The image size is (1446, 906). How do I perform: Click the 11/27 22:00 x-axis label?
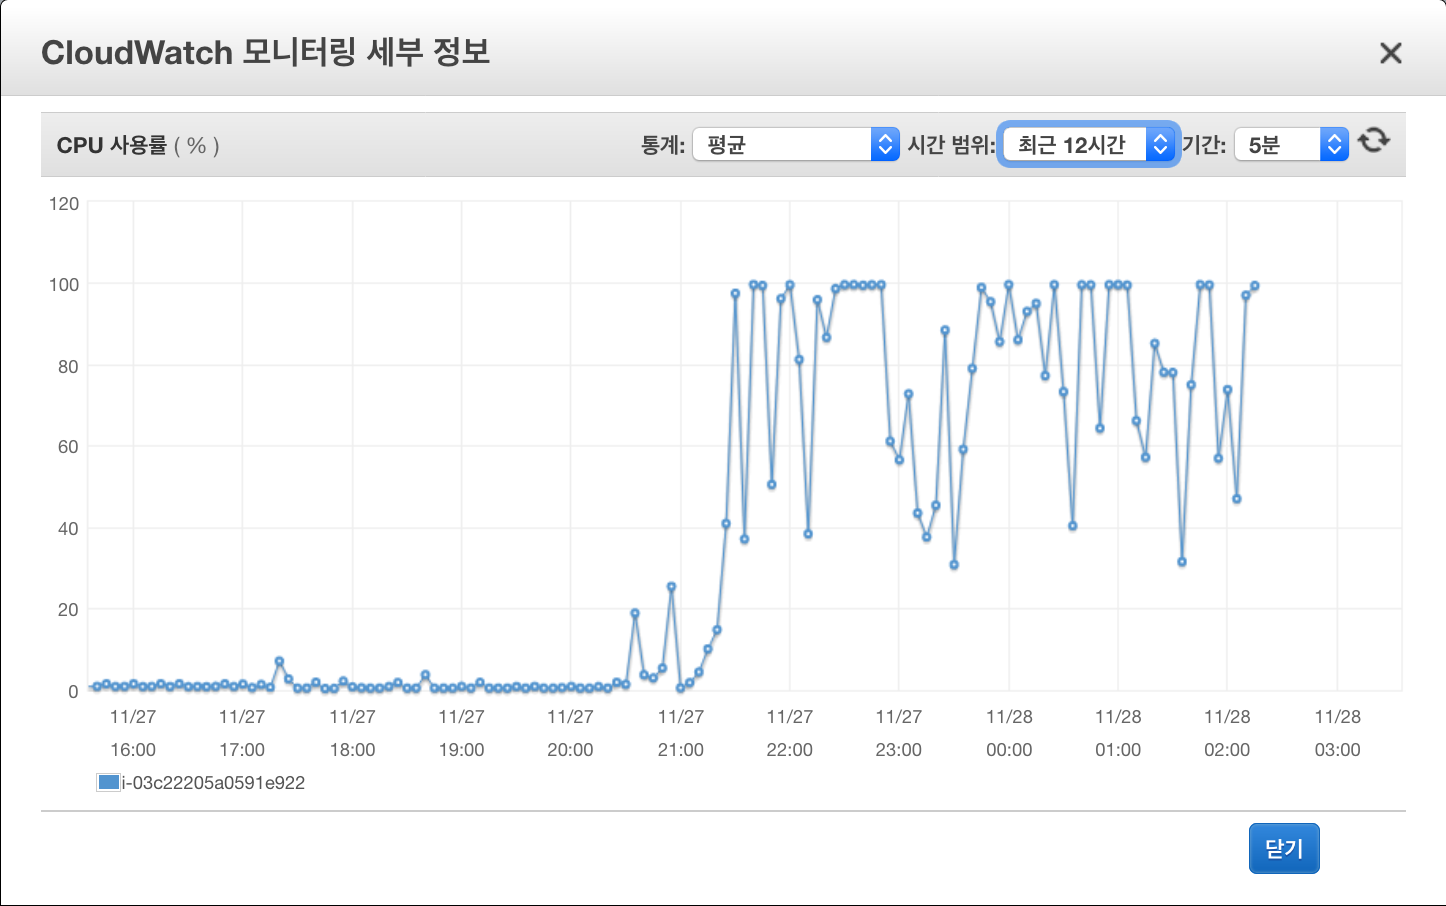[x=789, y=733]
